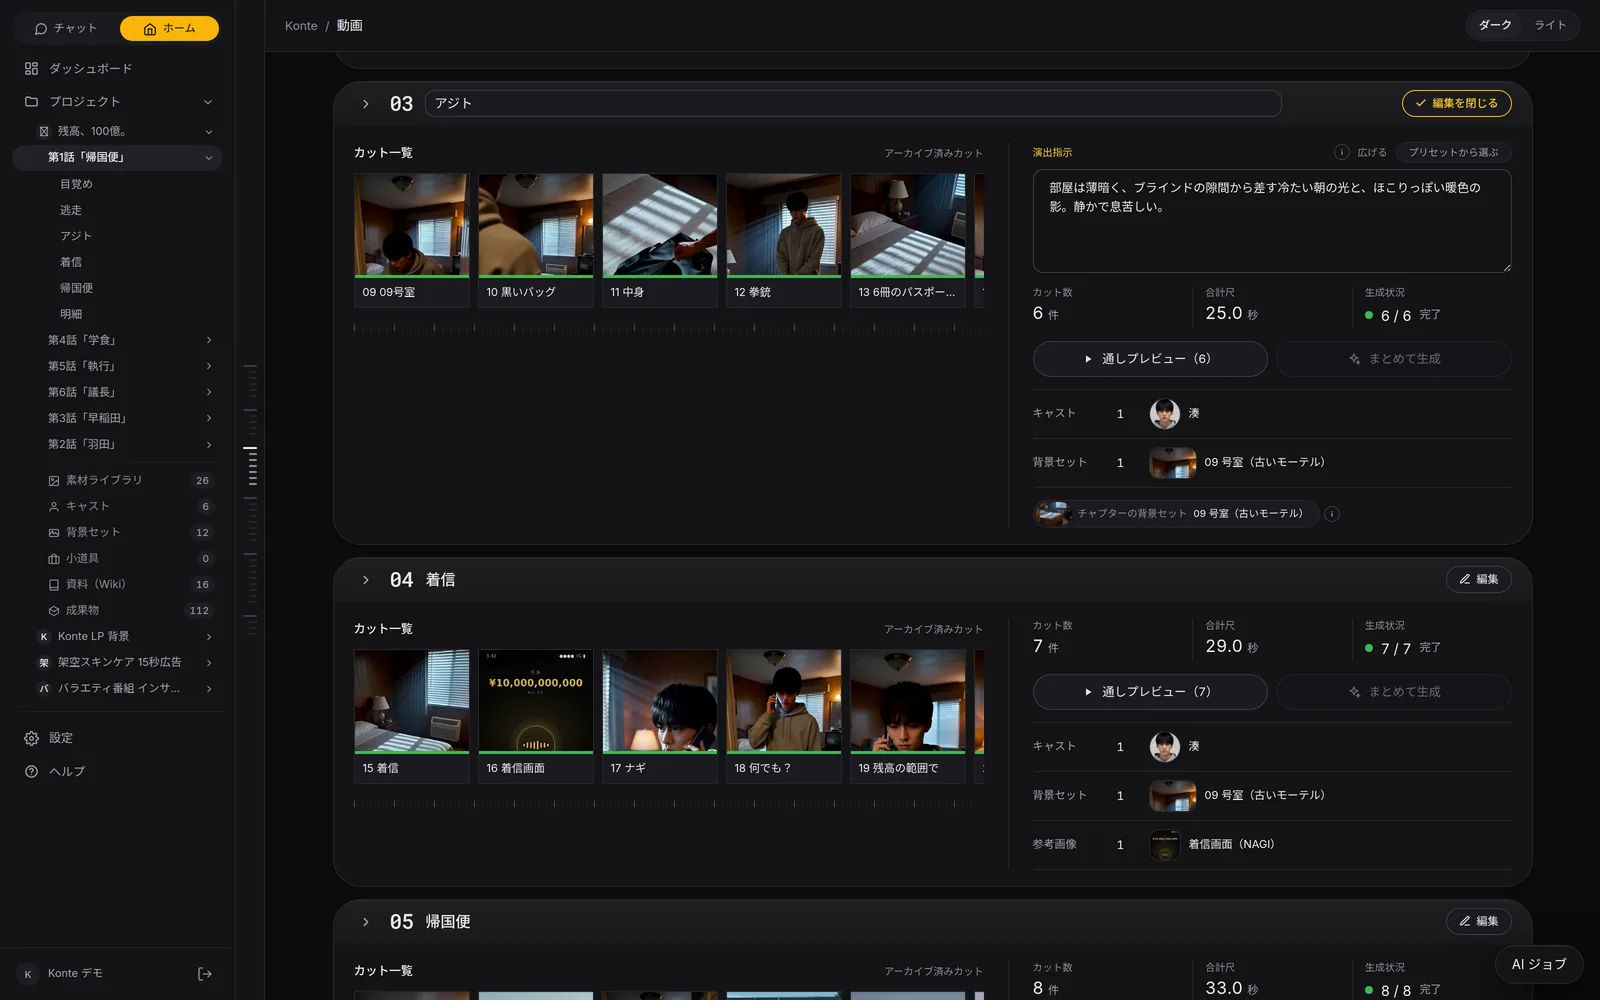The image size is (1600, 1000).
Task: Toggle section 03 アジト chevron
Action: (x=366, y=104)
